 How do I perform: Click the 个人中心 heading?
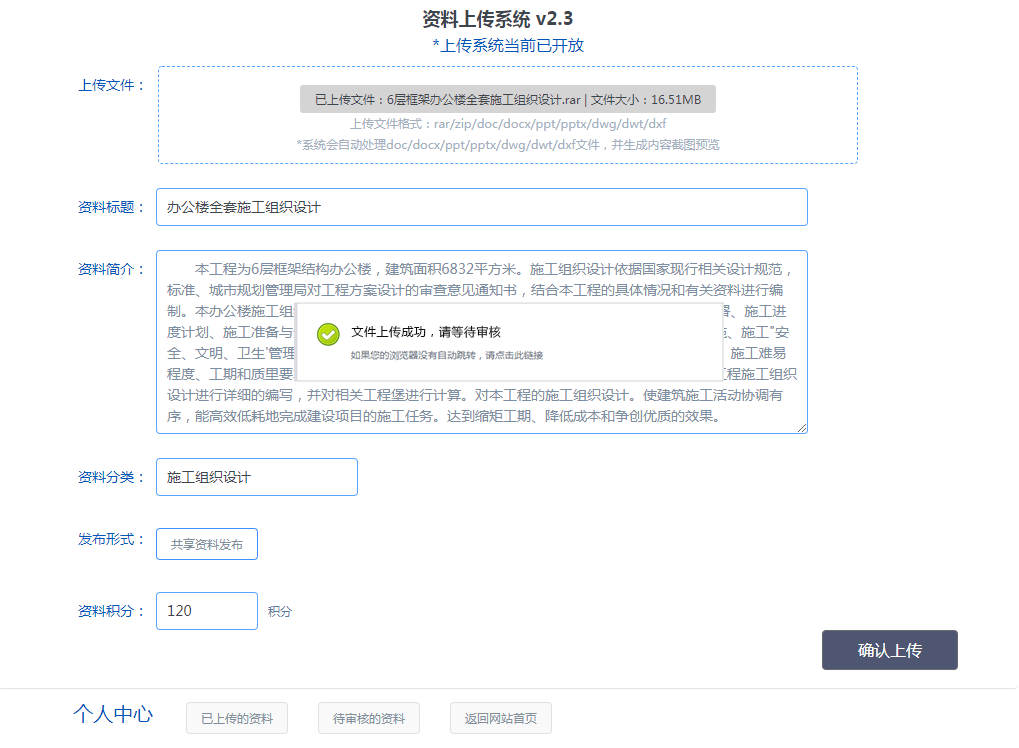click(x=113, y=714)
